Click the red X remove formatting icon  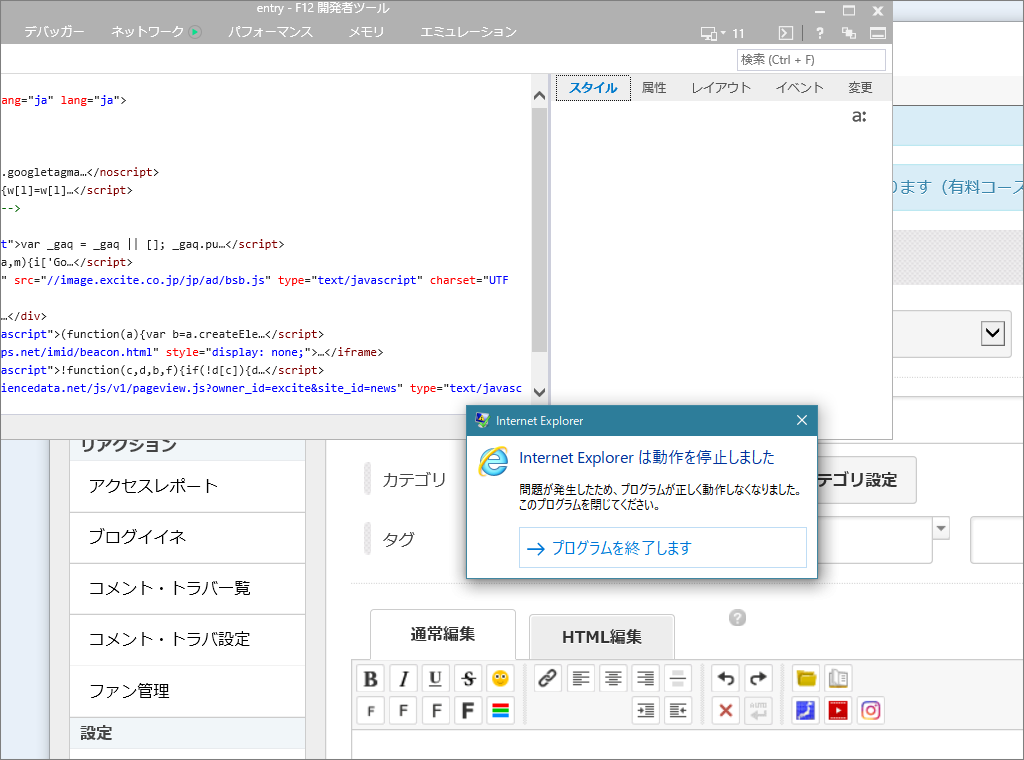tap(726, 711)
